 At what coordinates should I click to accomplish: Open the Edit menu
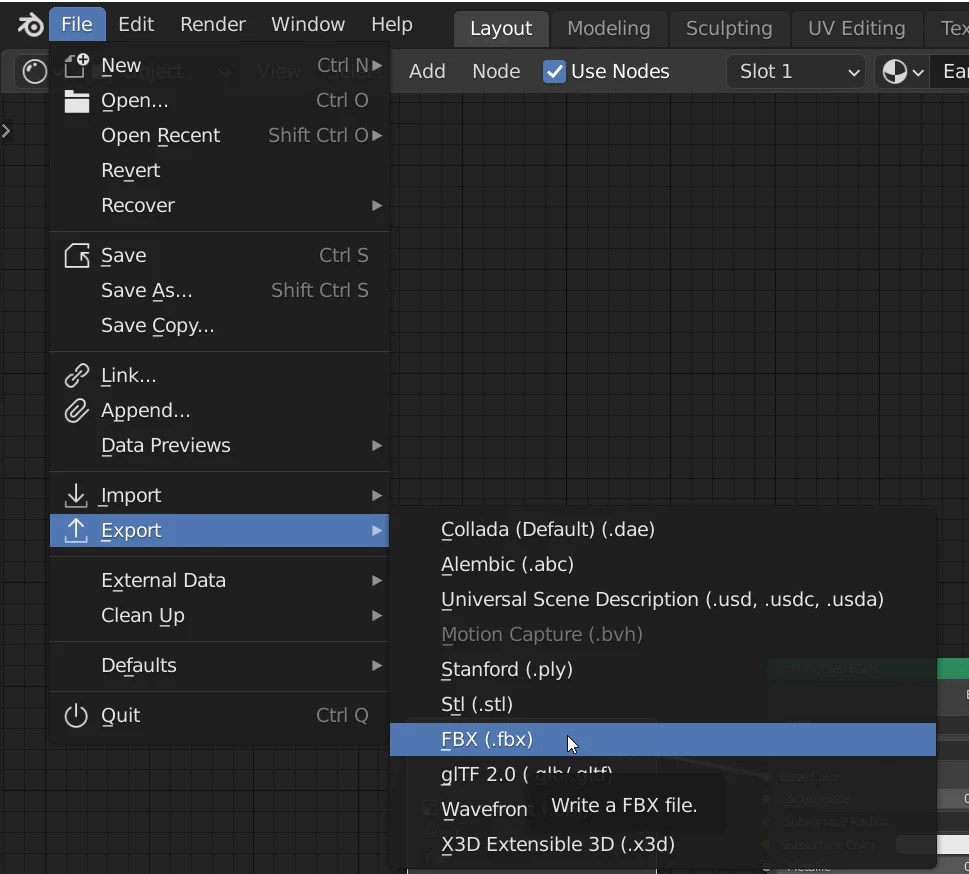pos(136,24)
